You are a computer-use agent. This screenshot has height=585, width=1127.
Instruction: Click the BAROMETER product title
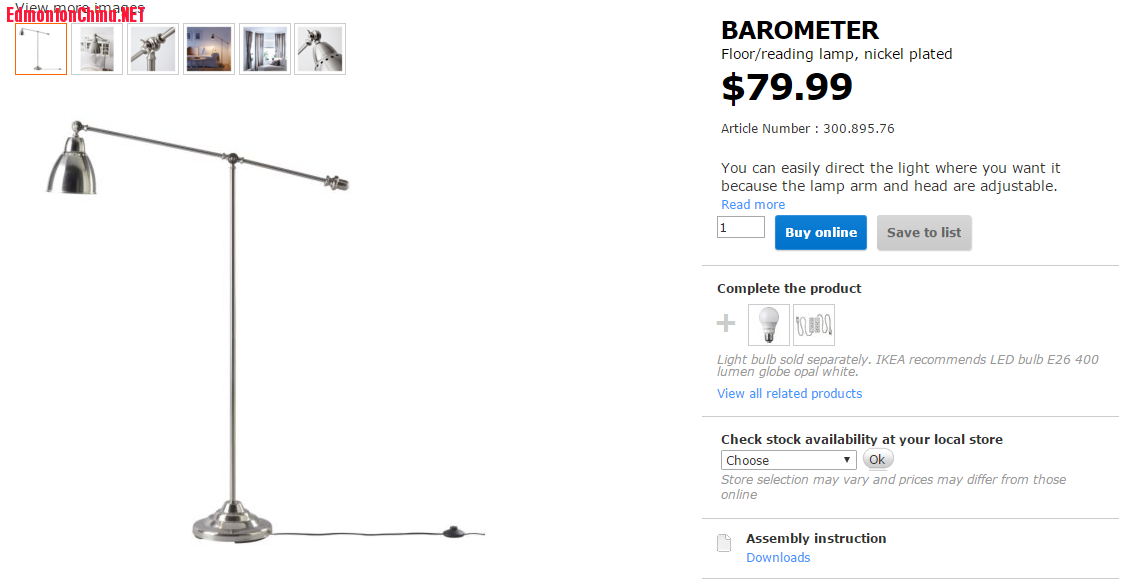click(x=799, y=30)
